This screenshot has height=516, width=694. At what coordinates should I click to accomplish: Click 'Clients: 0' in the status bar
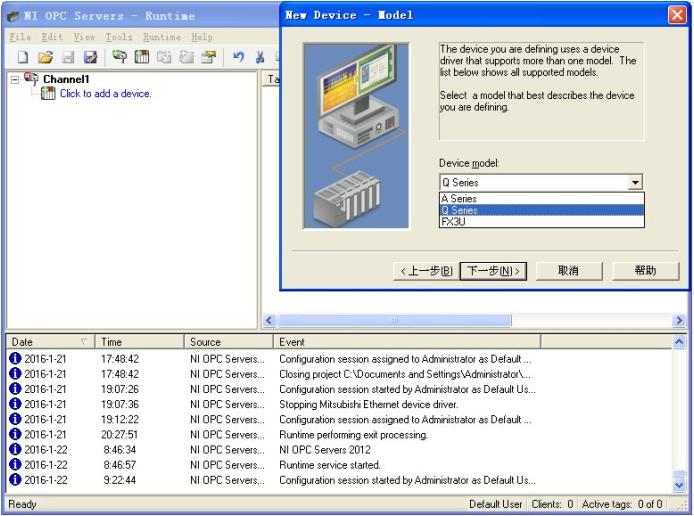point(552,504)
